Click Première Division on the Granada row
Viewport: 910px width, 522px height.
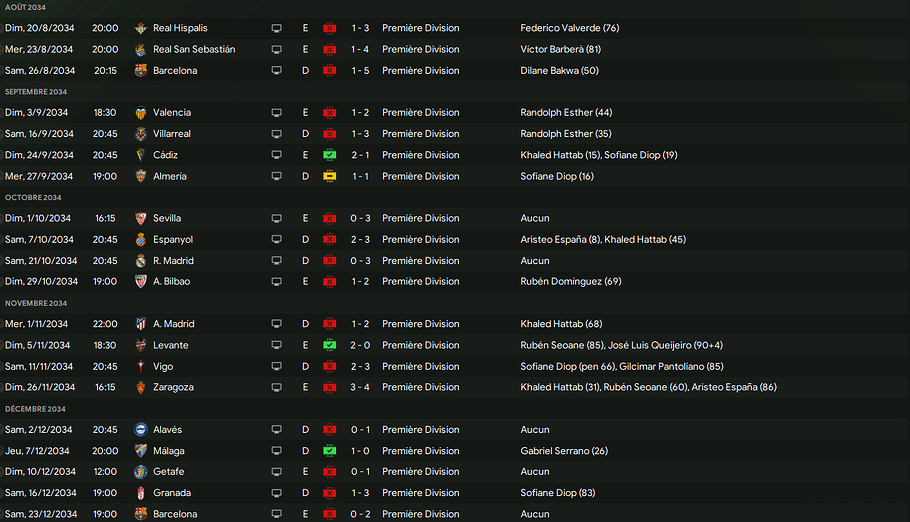click(x=420, y=493)
